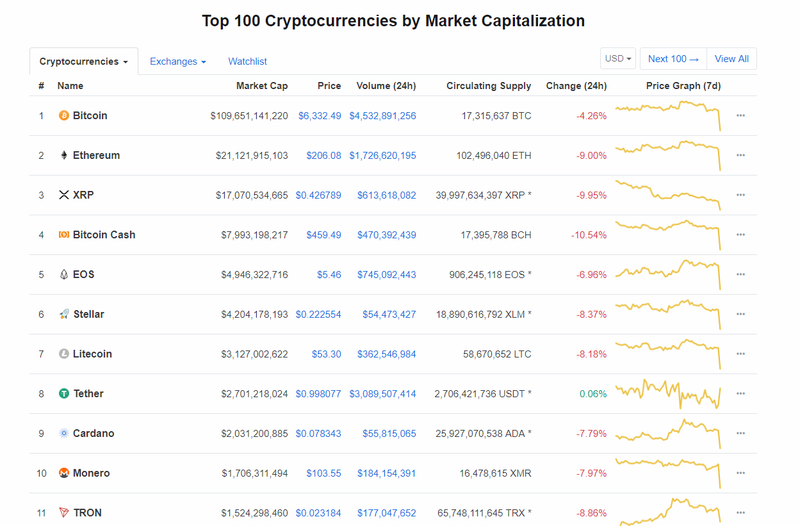Sort by Volume (24h) column header

(x=386, y=86)
